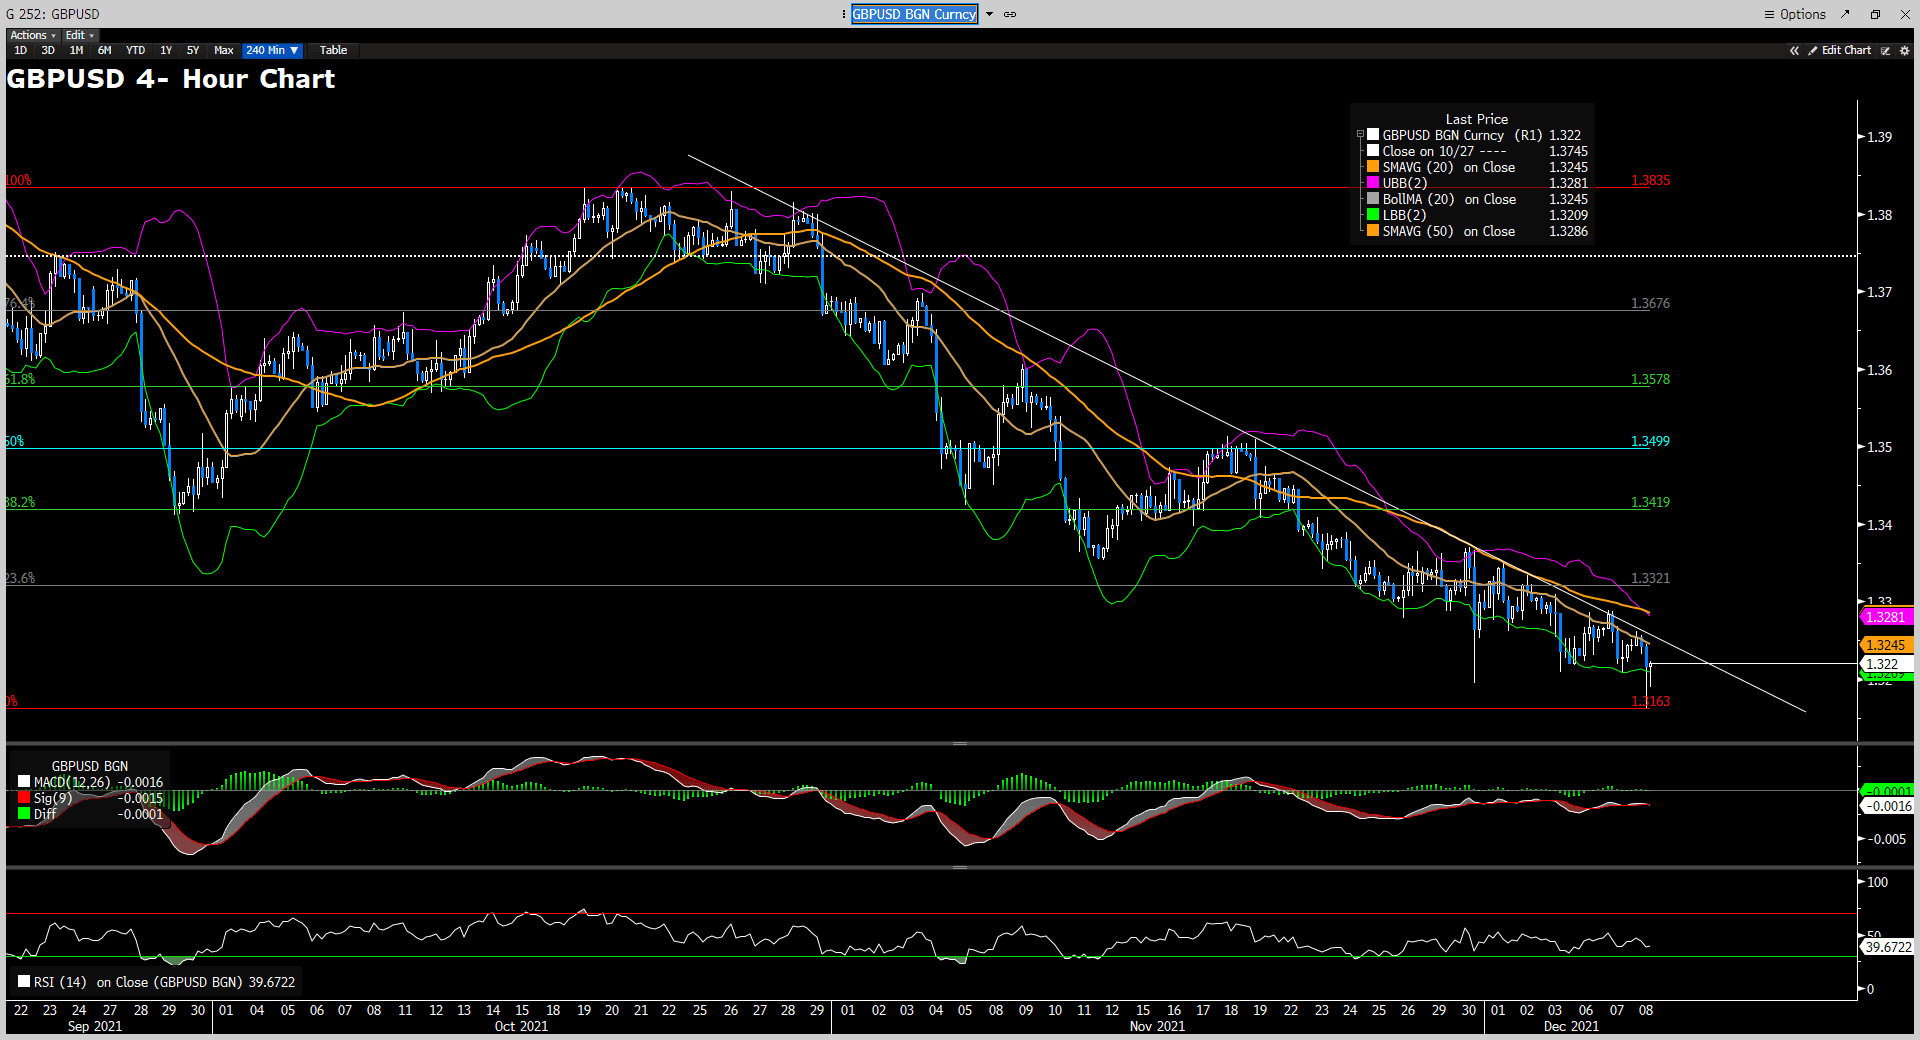Click the vertical dots handle before GBPUSD field

coord(843,14)
